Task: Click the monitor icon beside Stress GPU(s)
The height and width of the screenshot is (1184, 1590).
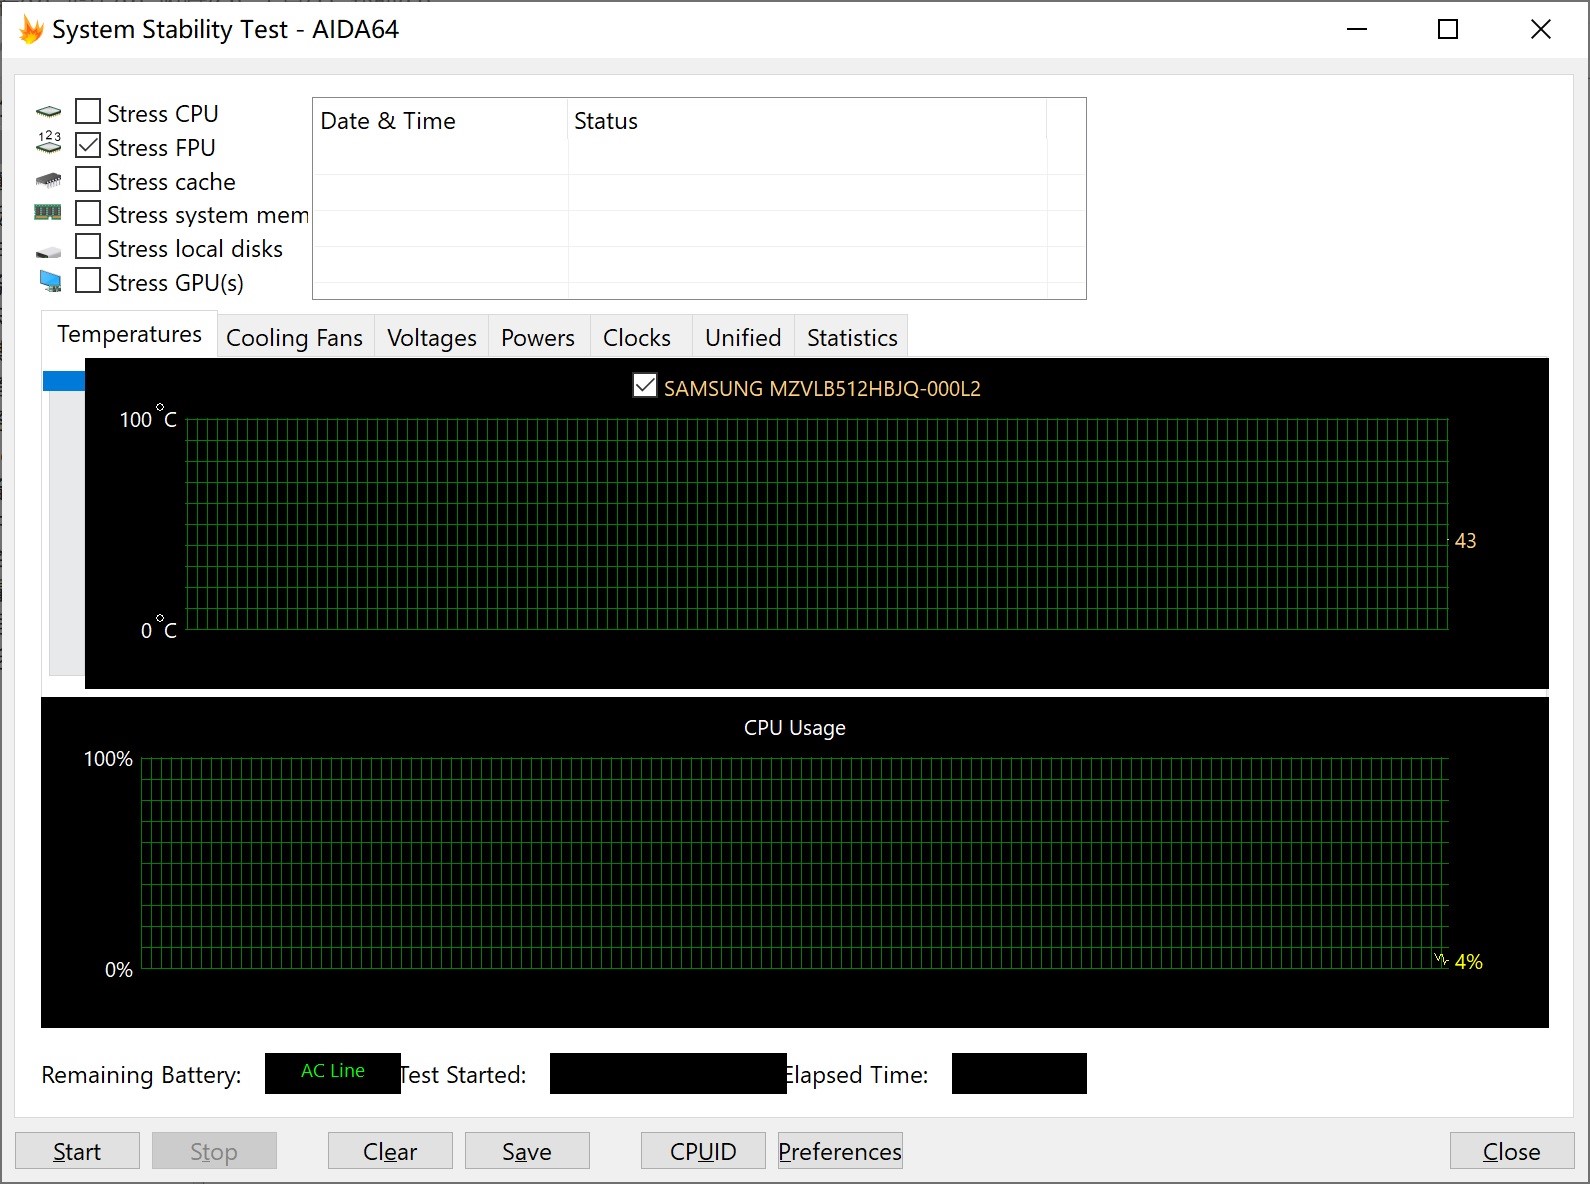Action: pos(50,281)
